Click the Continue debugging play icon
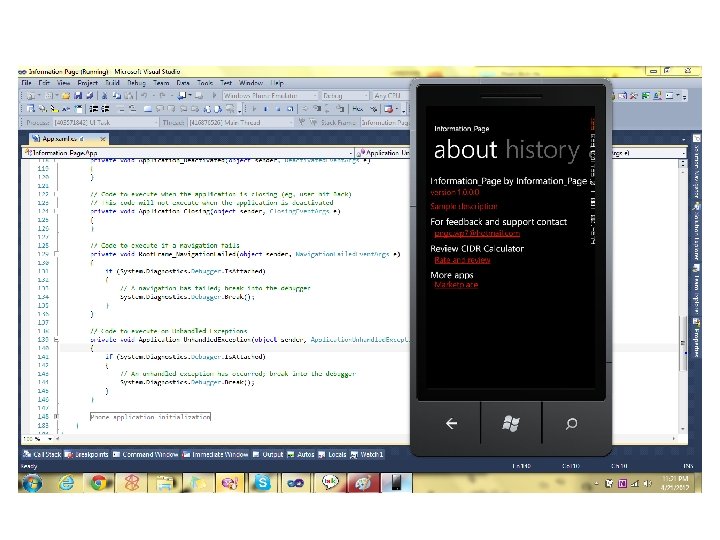The height and width of the screenshot is (540, 720). click(254, 109)
